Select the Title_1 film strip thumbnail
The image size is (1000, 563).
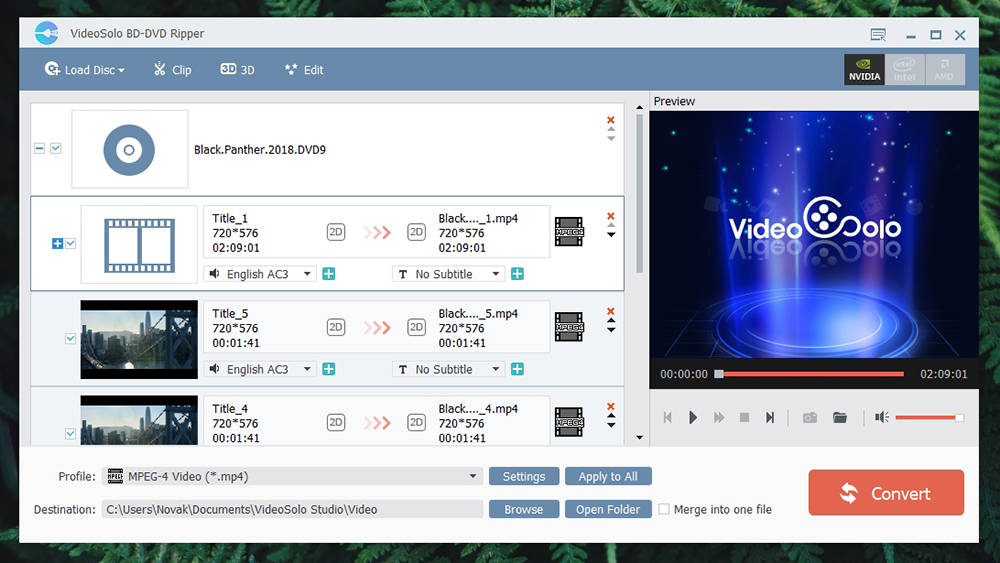click(x=139, y=244)
